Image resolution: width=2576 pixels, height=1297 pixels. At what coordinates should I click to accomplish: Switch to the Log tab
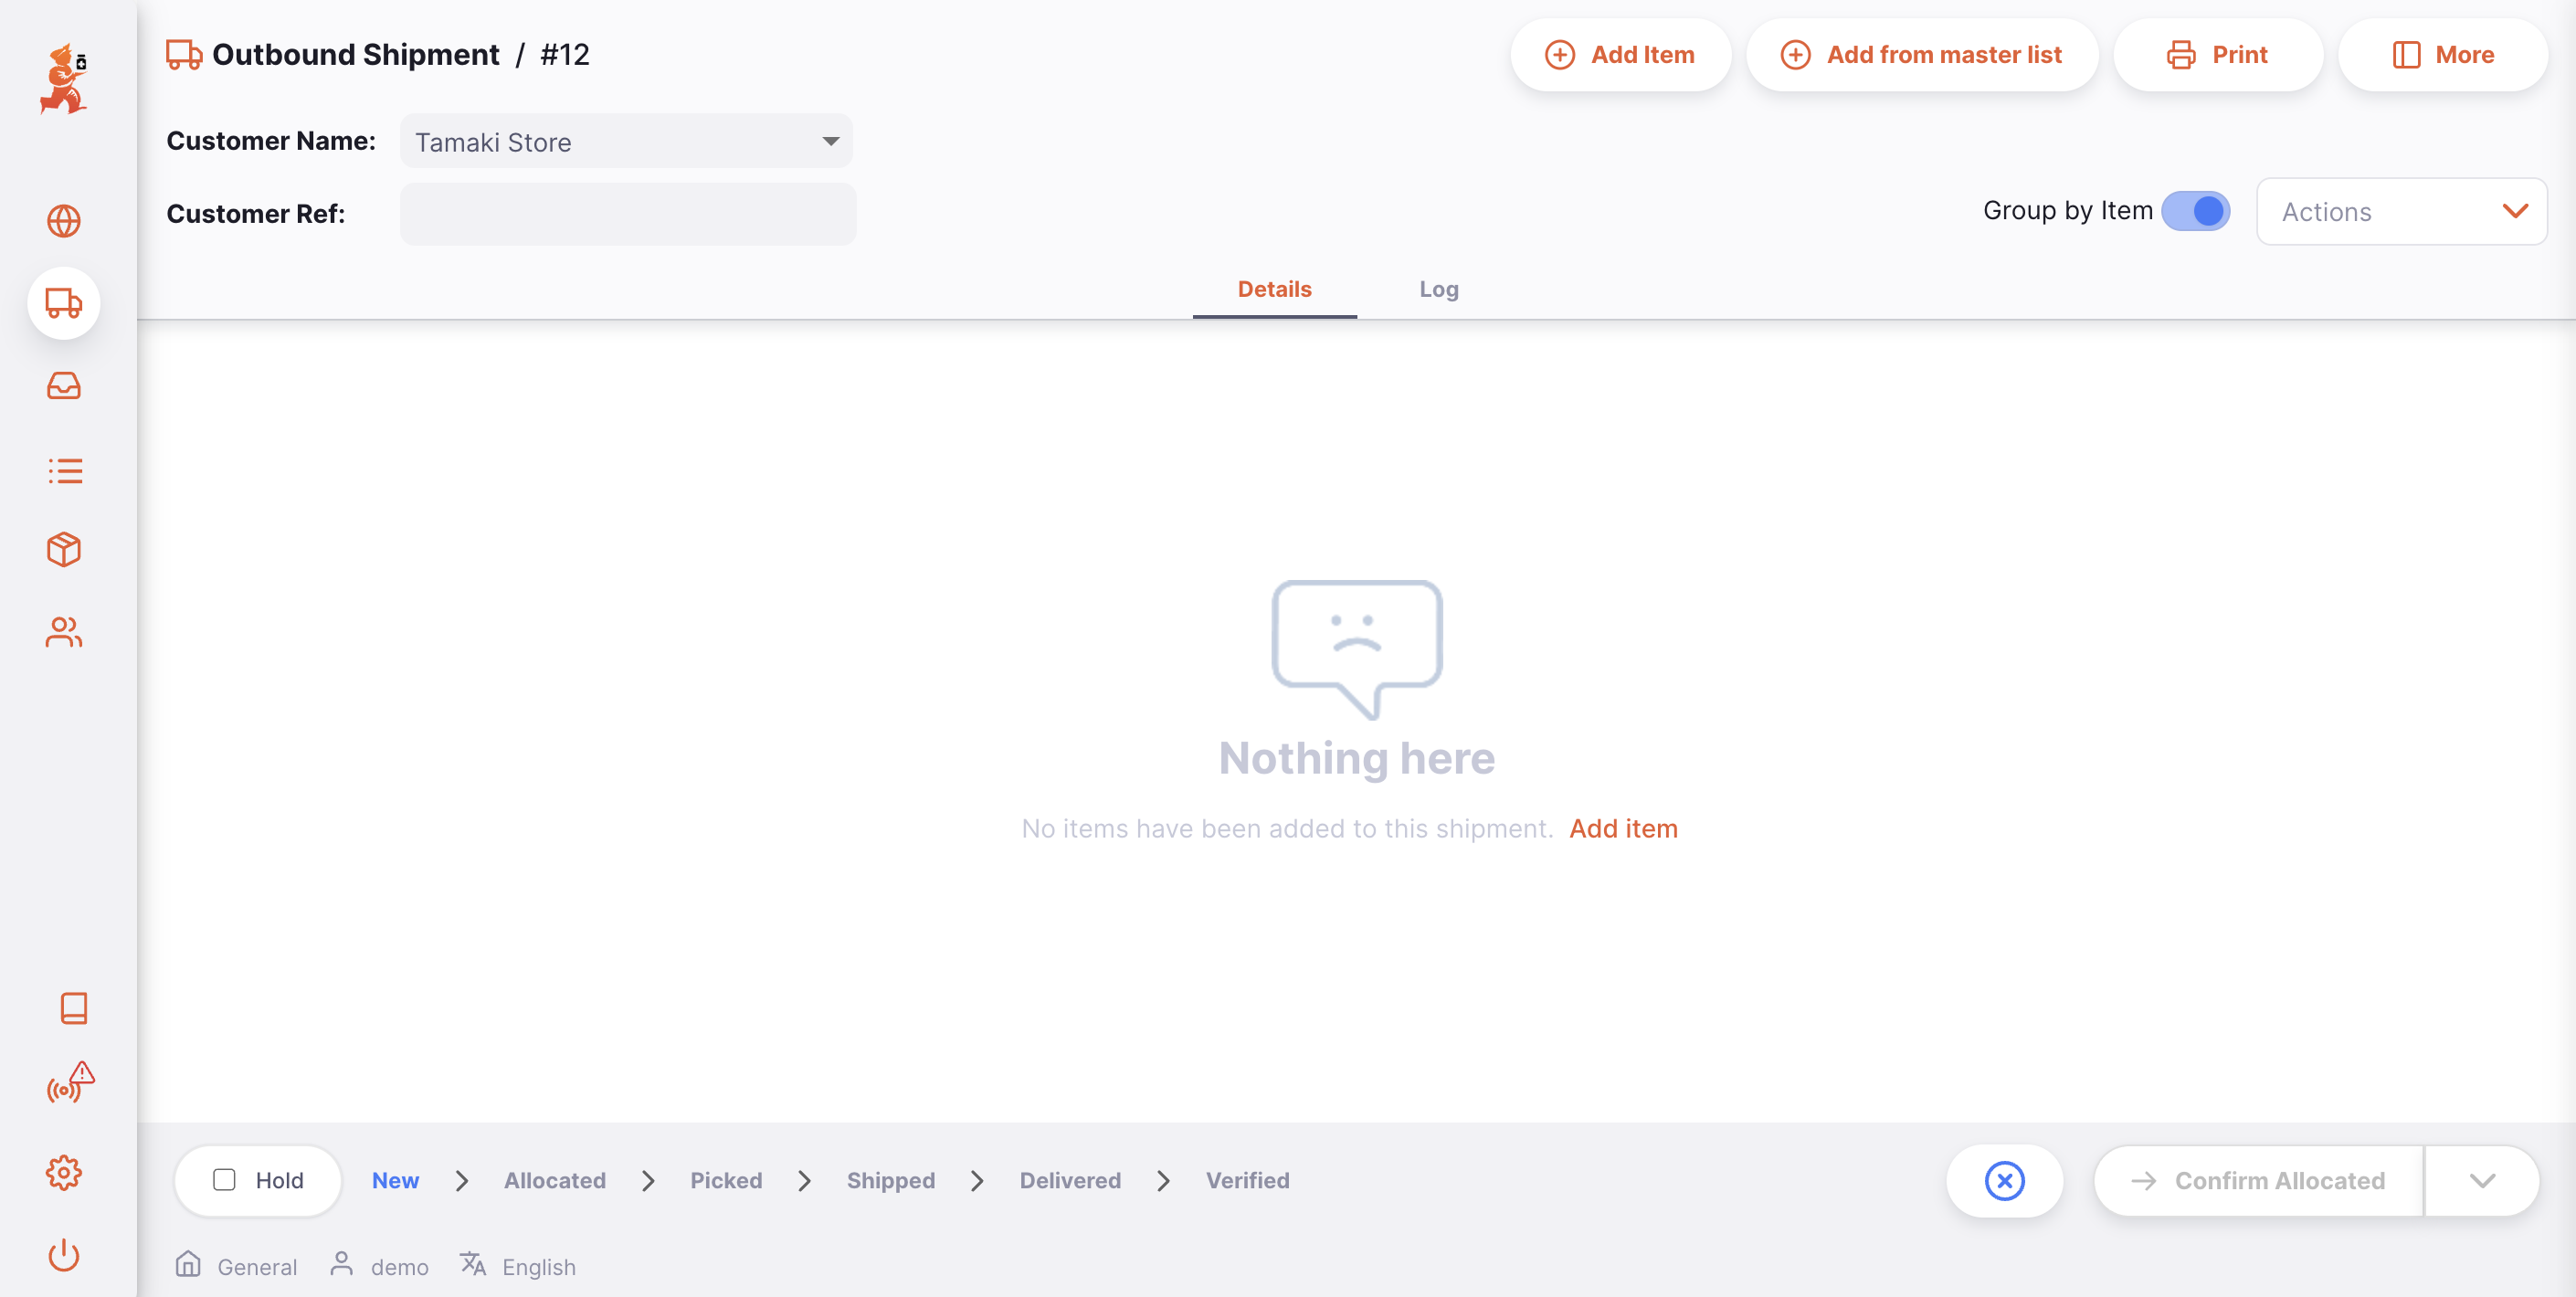(x=1438, y=289)
